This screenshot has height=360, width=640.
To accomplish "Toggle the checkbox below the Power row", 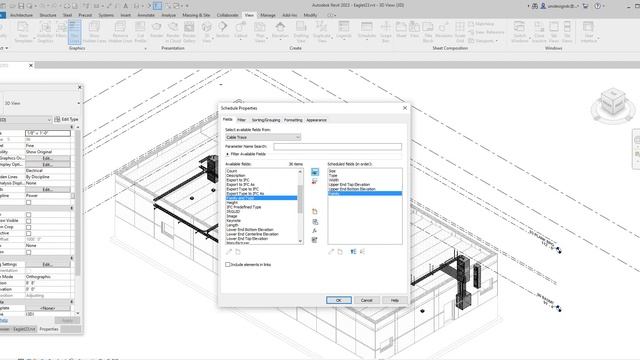I will click(x=29, y=202).
